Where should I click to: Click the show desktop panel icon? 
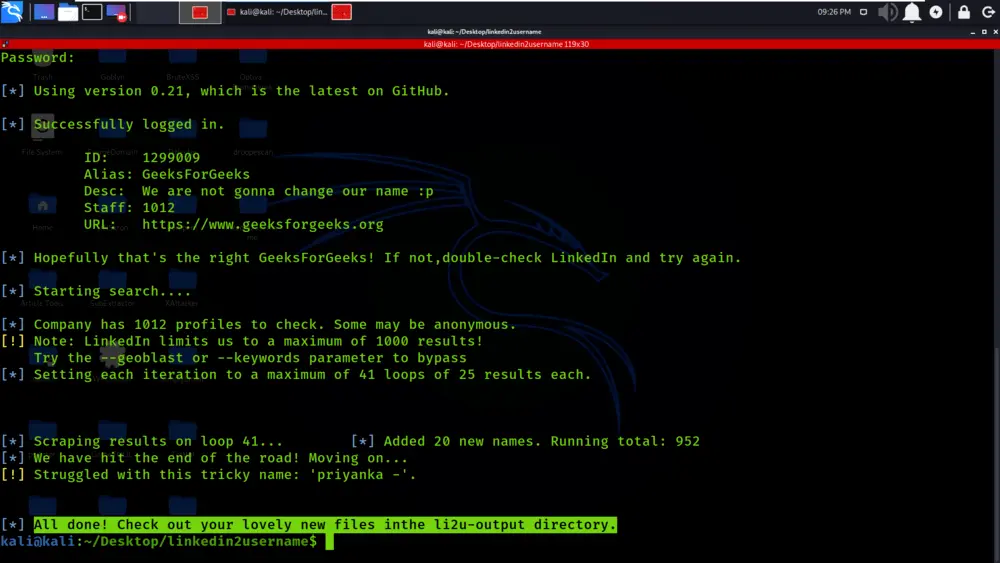tap(43, 12)
